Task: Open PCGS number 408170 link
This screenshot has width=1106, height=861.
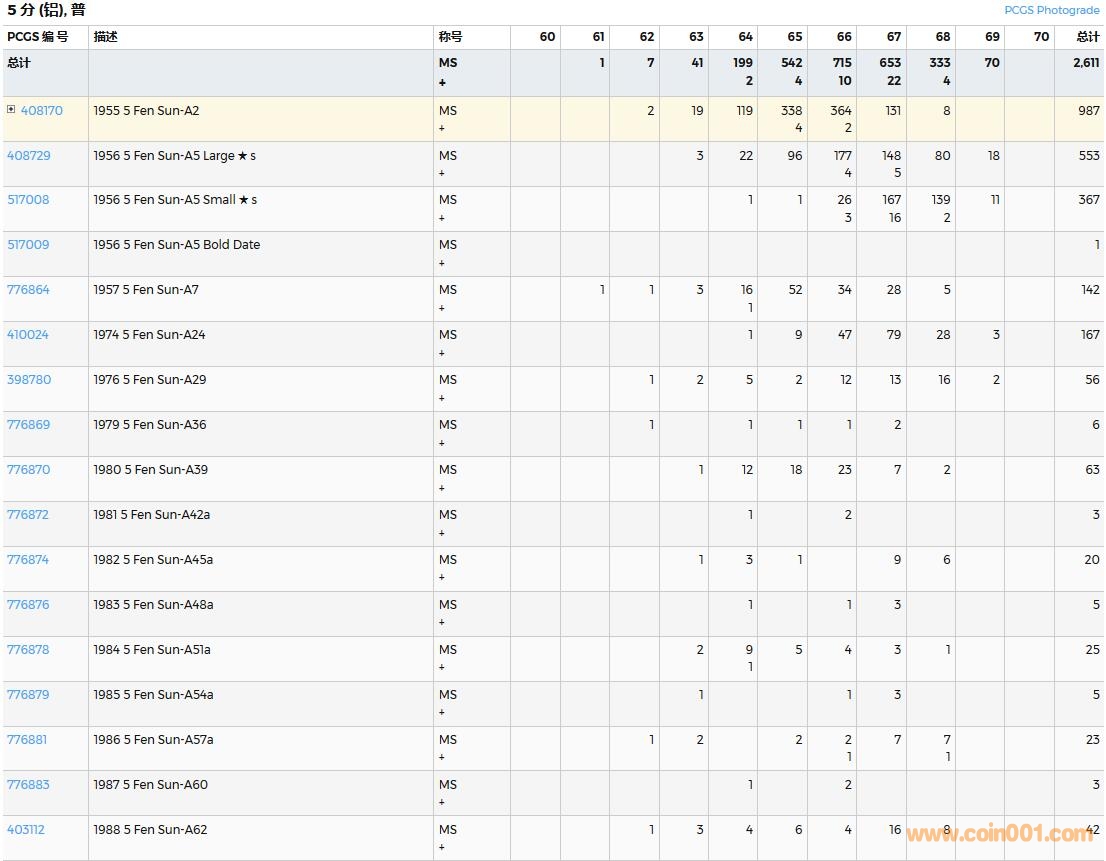Action: coord(41,111)
